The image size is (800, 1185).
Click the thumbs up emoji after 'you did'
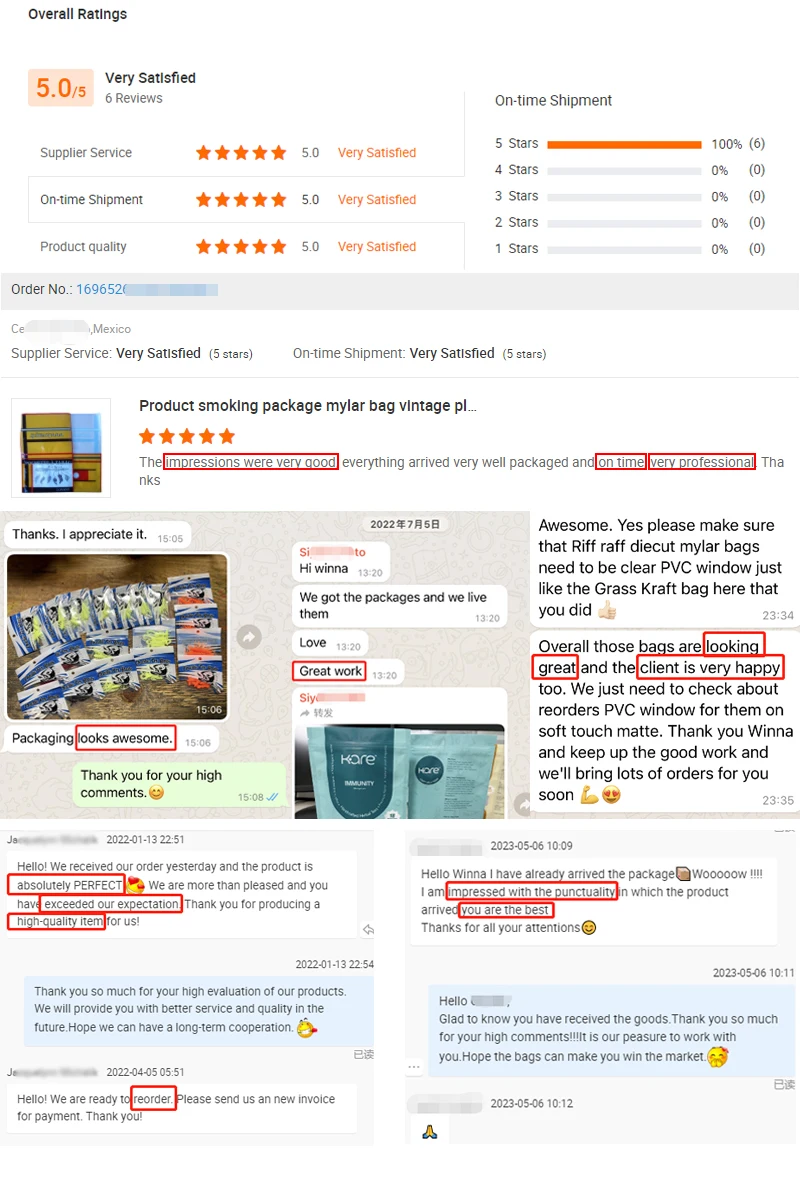(607, 610)
